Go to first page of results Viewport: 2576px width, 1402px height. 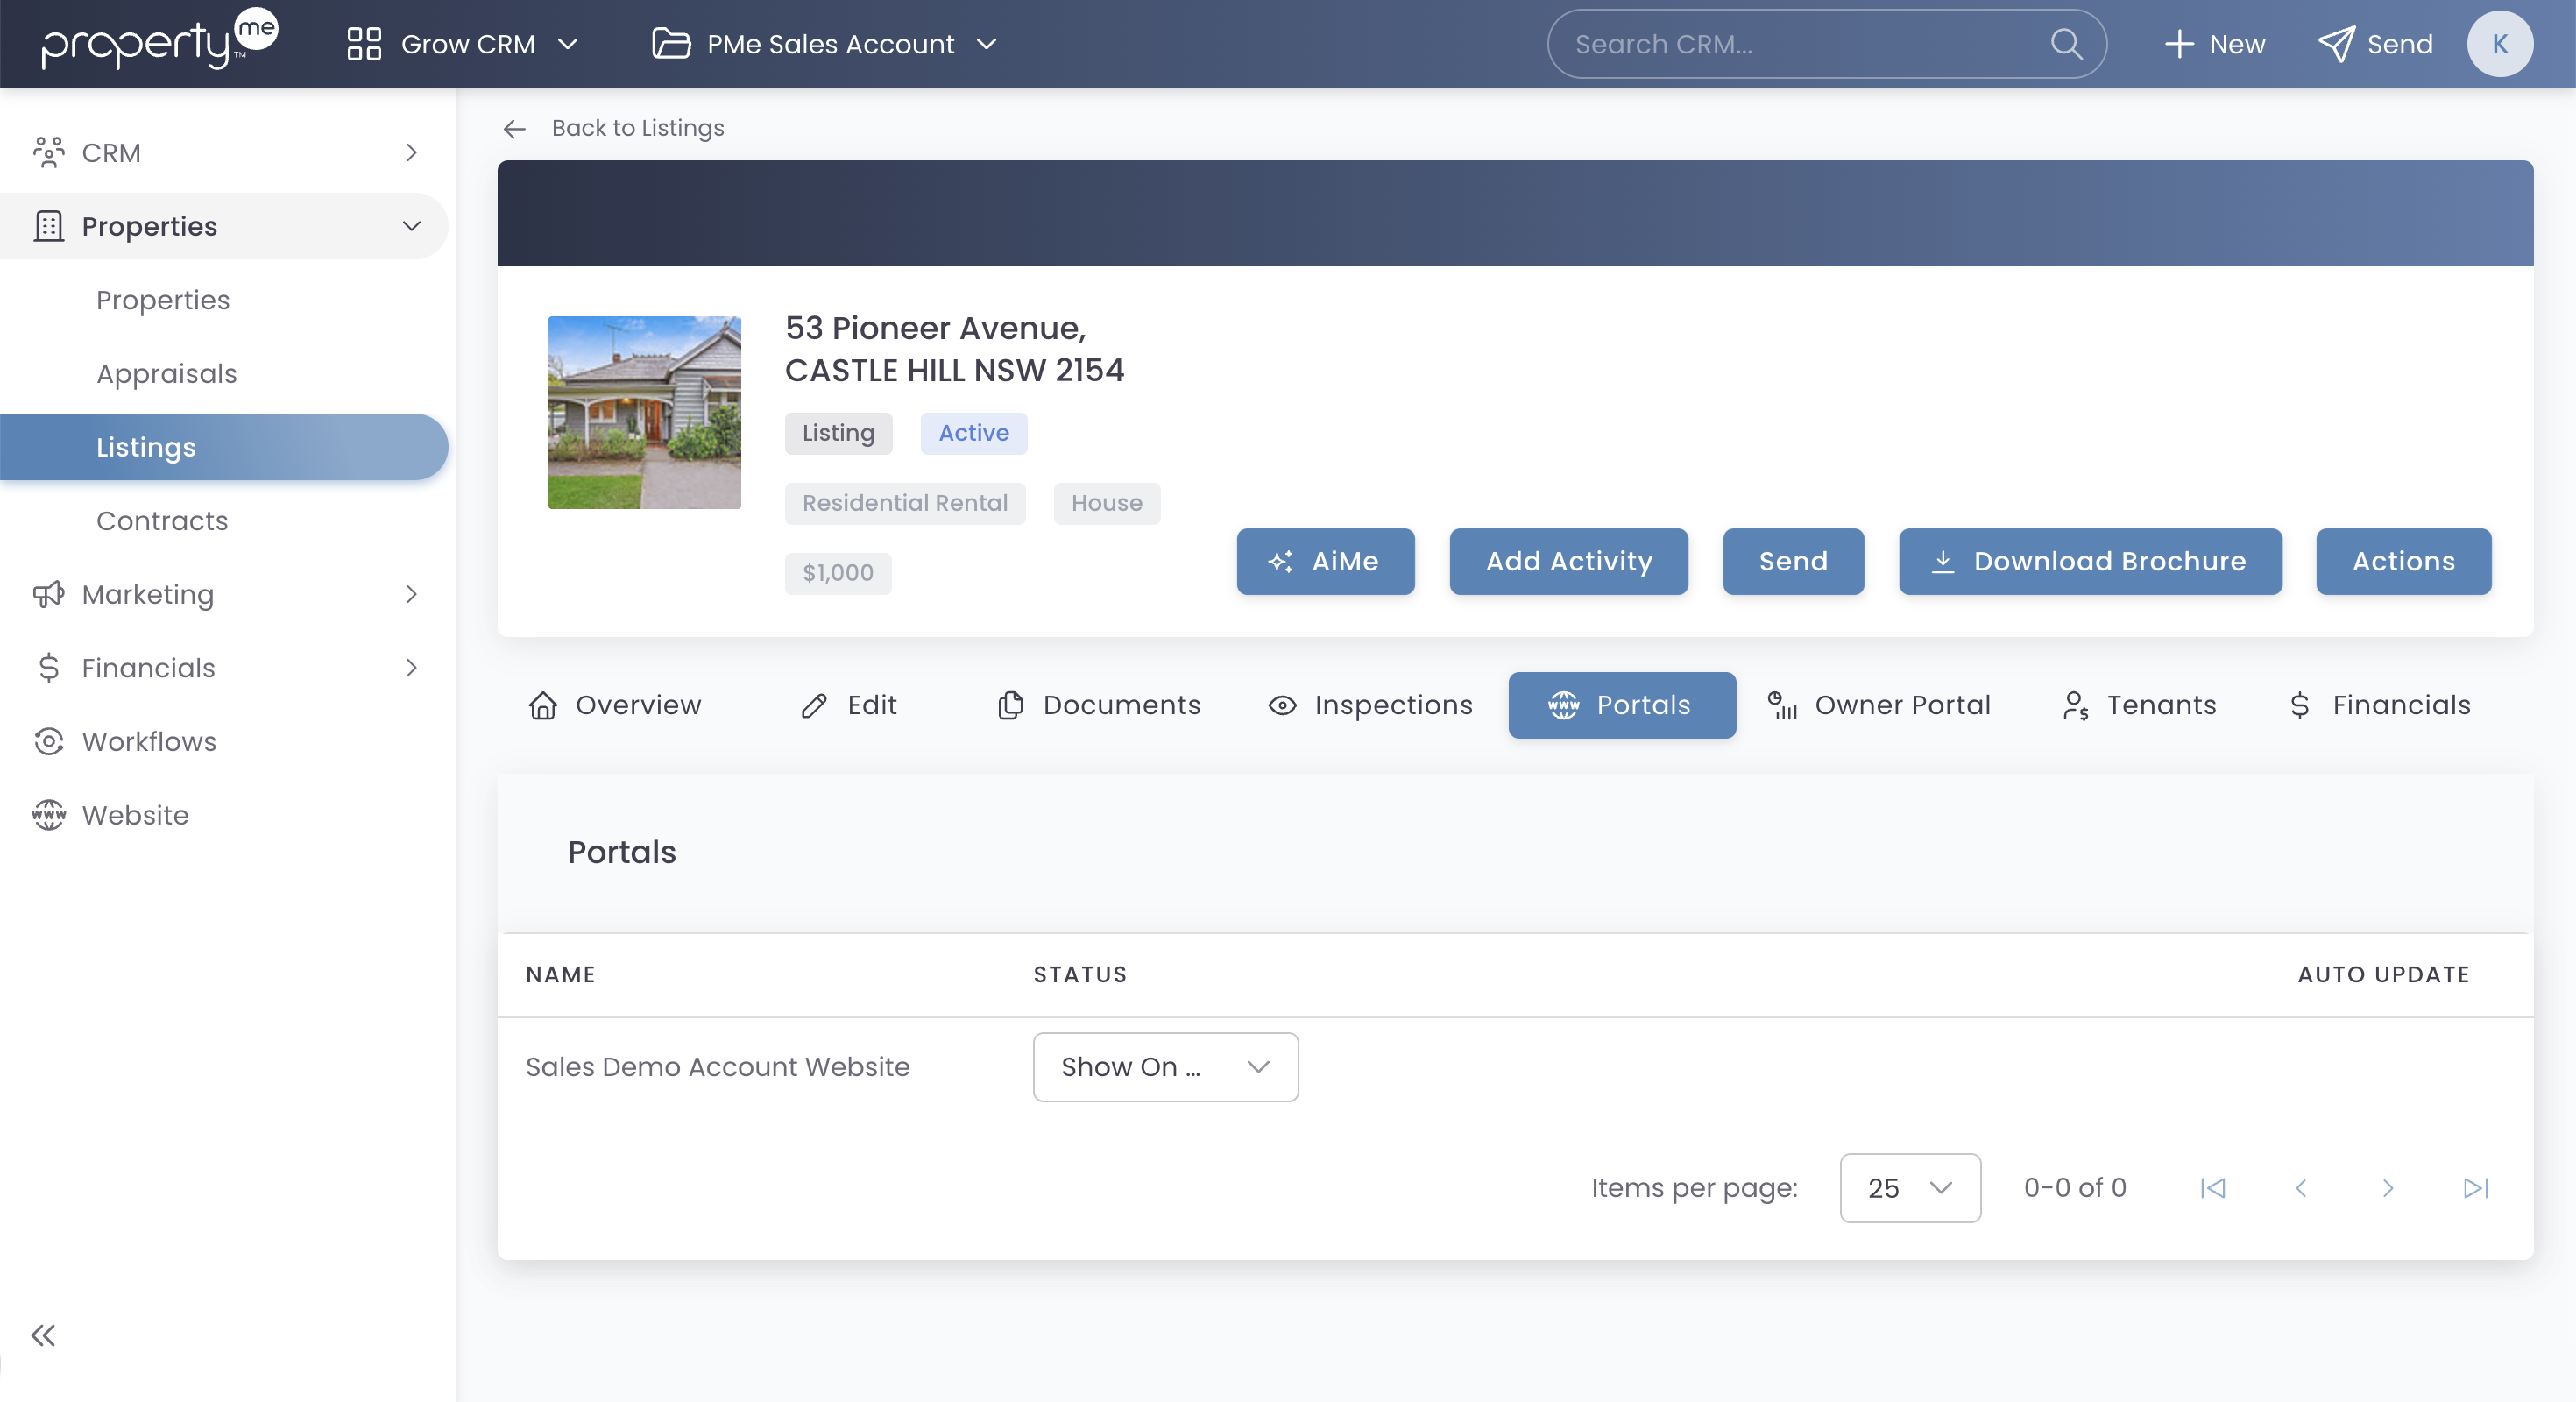[2213, 1188]
